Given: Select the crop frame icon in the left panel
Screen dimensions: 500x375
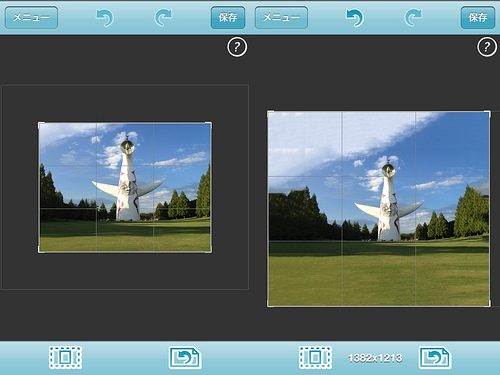Looking at the screenshot, I should (65, 358).
